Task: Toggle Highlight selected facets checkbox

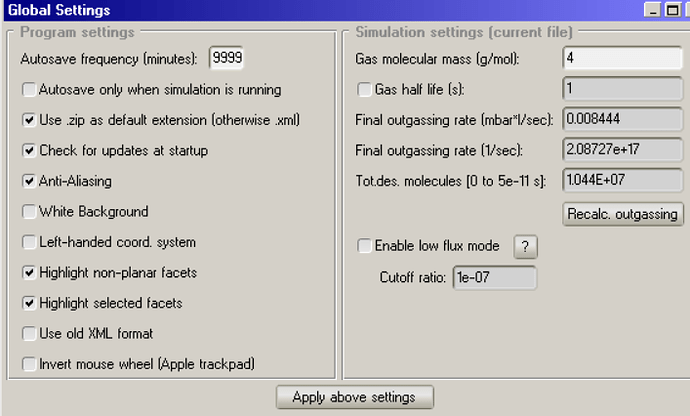Action: (29, 303)
